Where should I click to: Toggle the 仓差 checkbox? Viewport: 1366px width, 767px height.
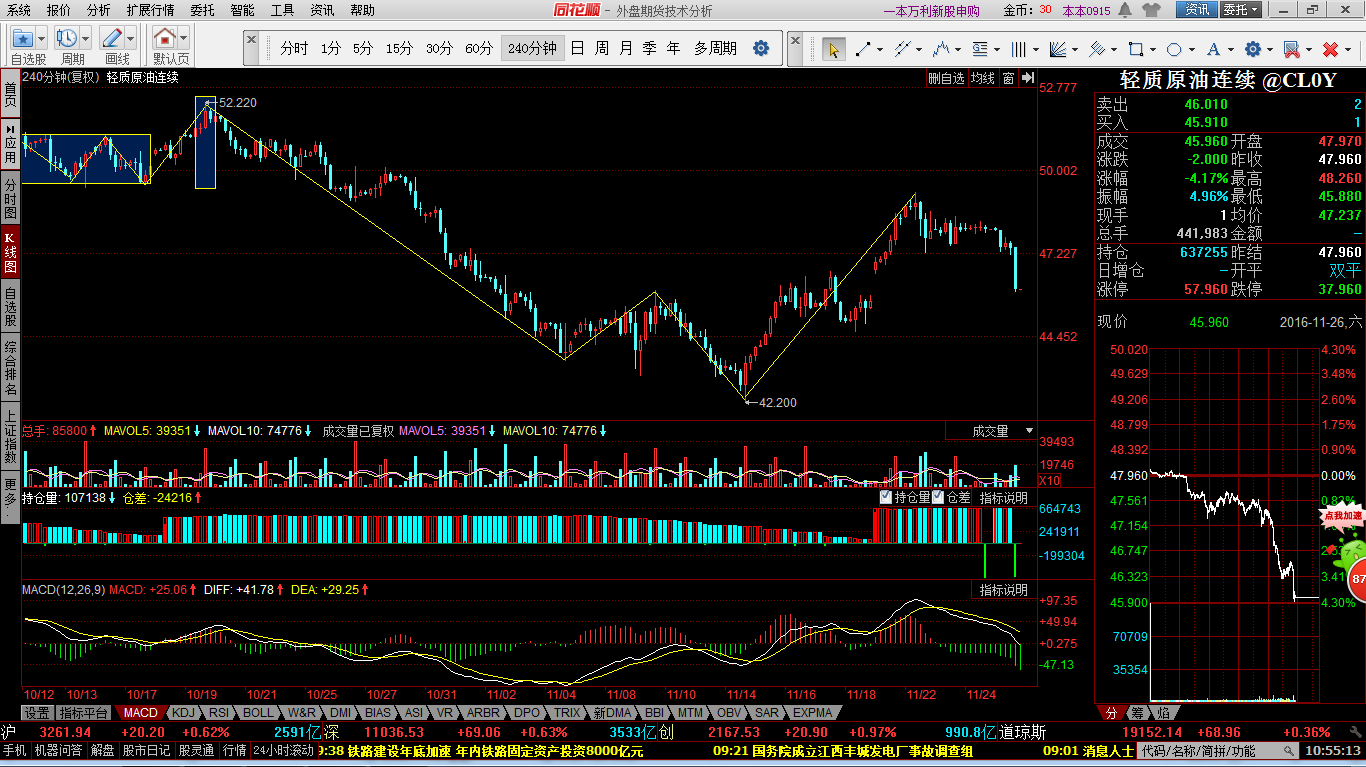pos(938,497)
